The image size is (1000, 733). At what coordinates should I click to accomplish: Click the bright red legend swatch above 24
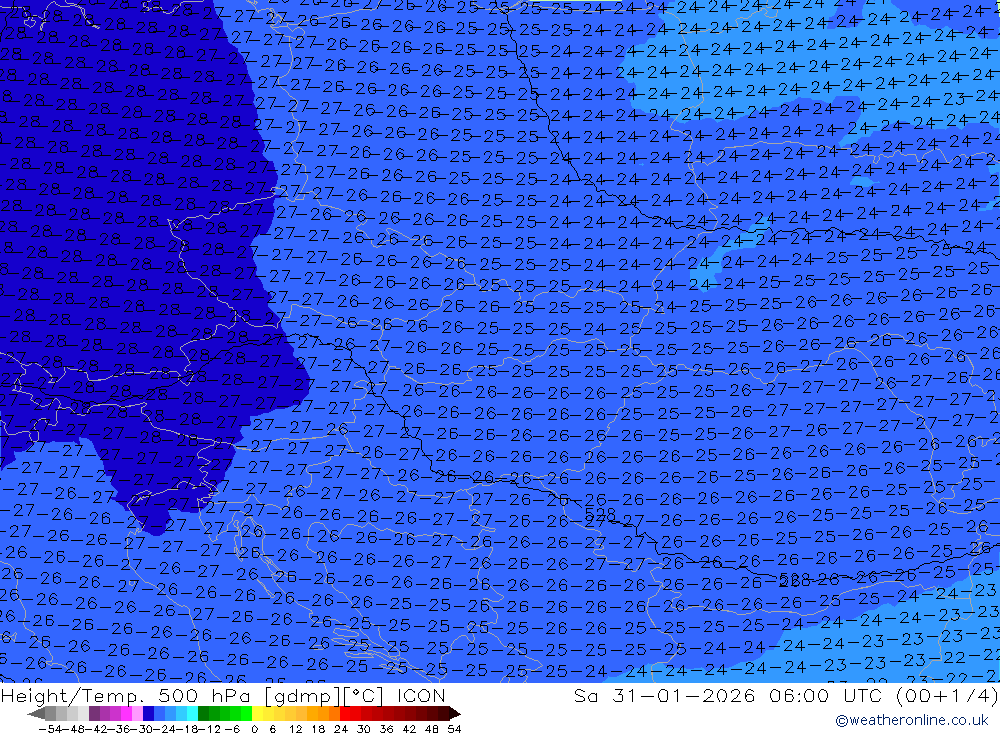(345, 713)
